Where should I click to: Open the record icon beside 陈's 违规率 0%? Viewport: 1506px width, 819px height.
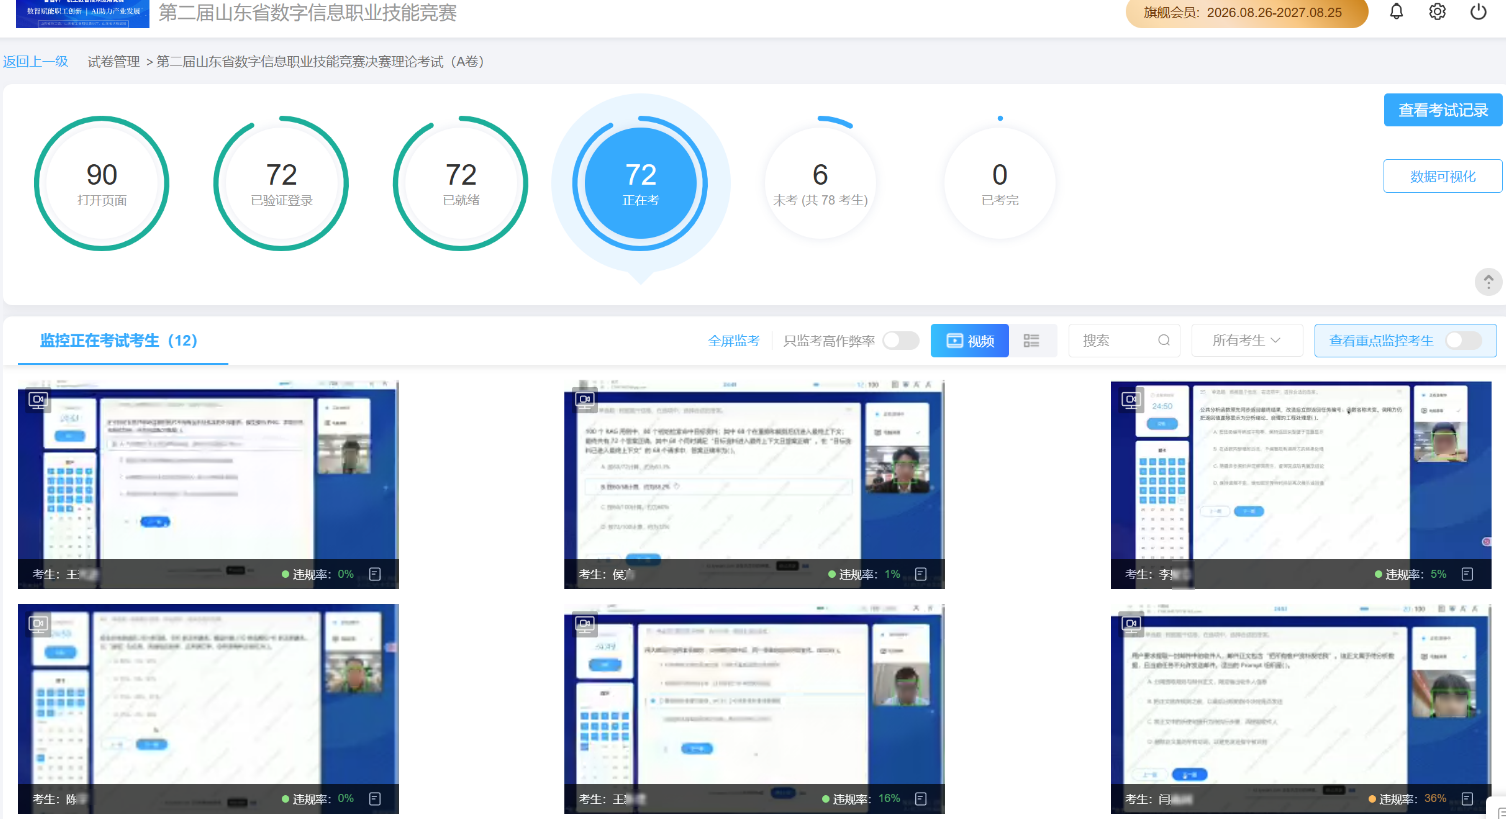[x=375, y=799]
